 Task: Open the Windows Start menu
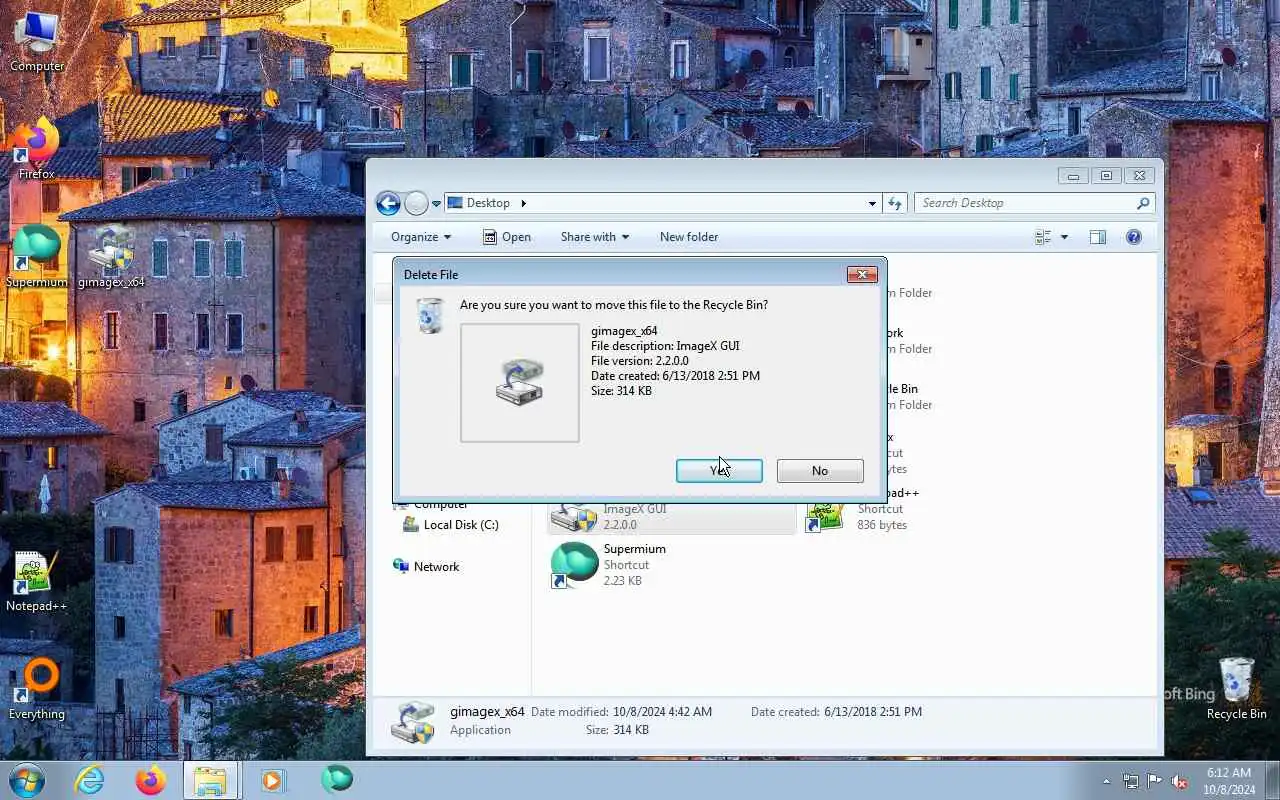[x=27, y=779]
